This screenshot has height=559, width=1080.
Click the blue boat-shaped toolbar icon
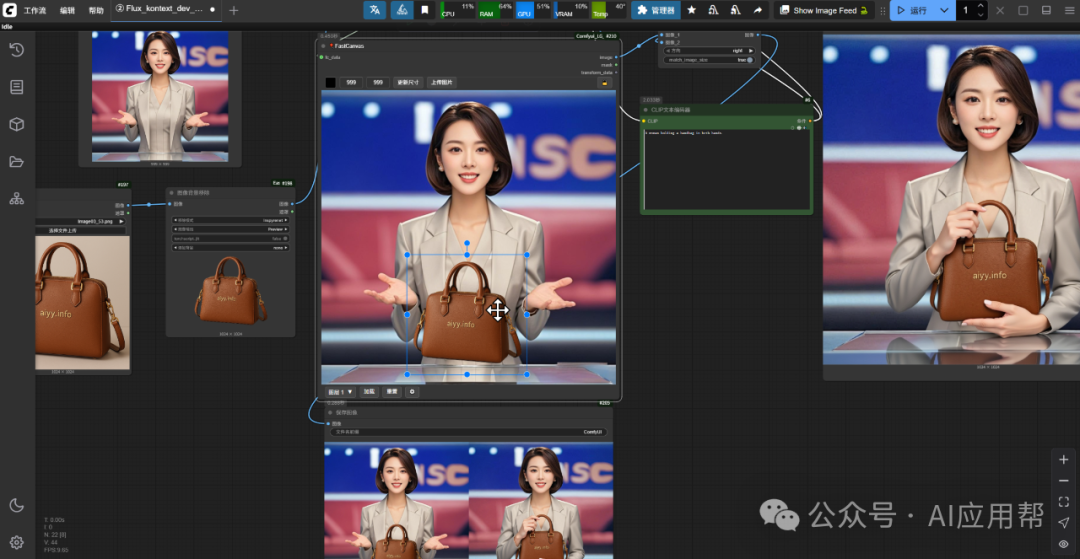click(x=402, y=10)
